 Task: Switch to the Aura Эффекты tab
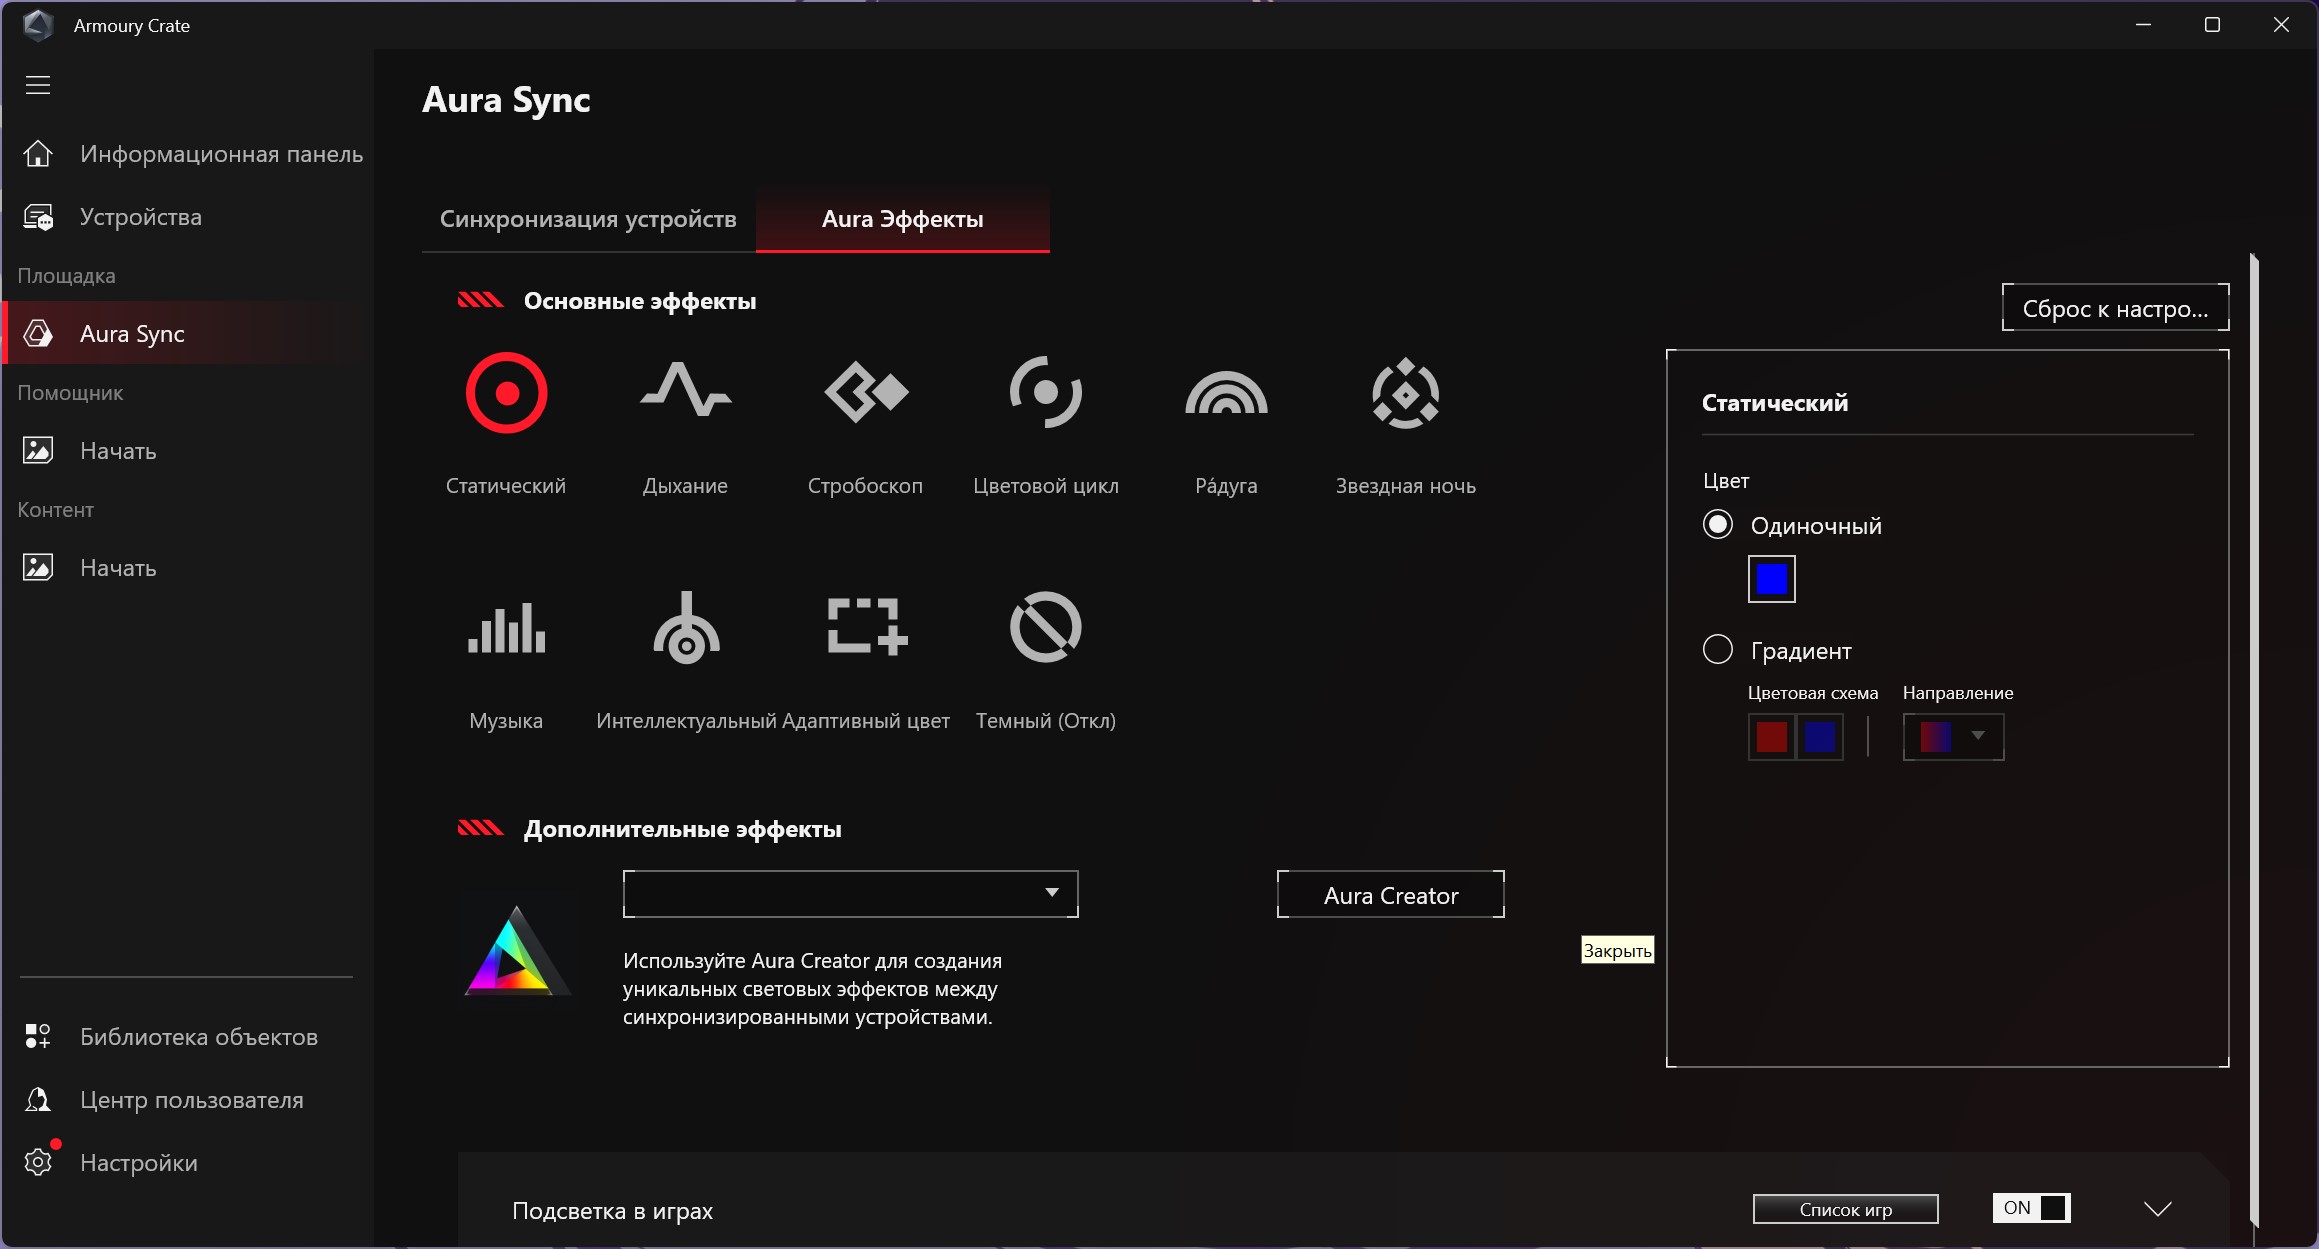(x=902, y=219)
